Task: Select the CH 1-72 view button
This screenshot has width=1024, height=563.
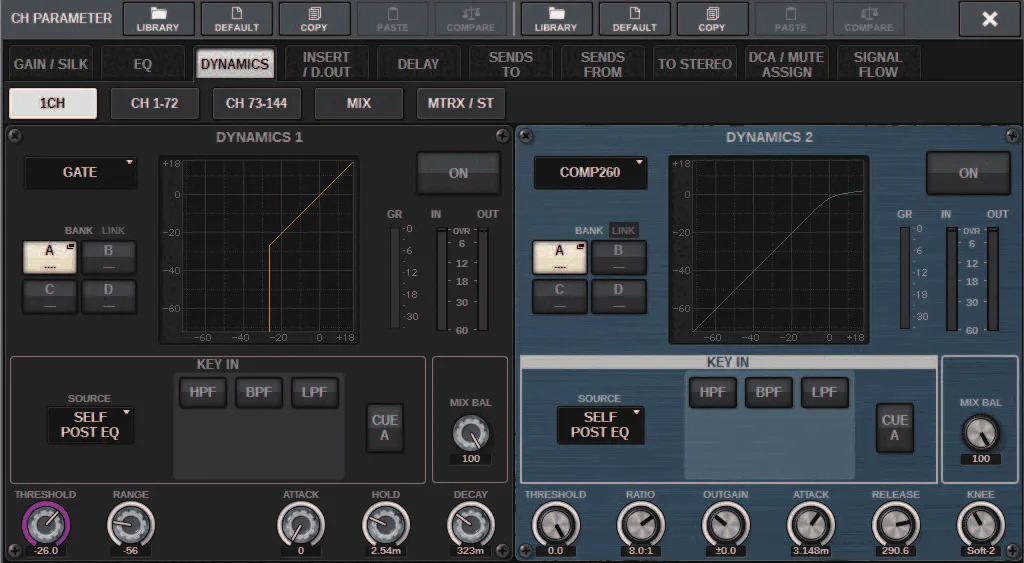Action: click(155, 103)
